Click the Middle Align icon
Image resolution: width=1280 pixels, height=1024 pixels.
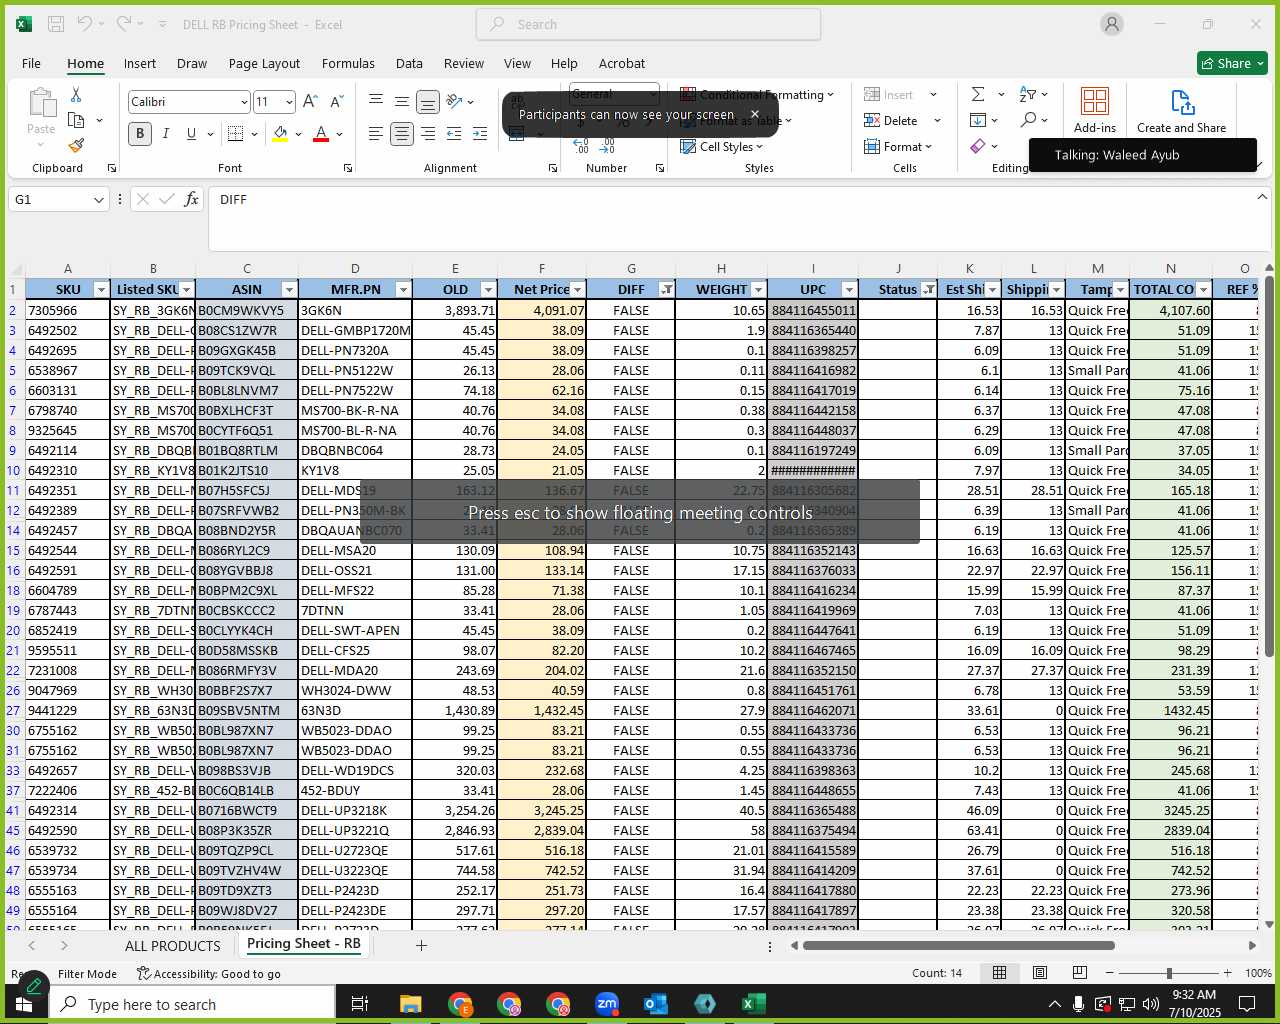click(x=401, y=101)
